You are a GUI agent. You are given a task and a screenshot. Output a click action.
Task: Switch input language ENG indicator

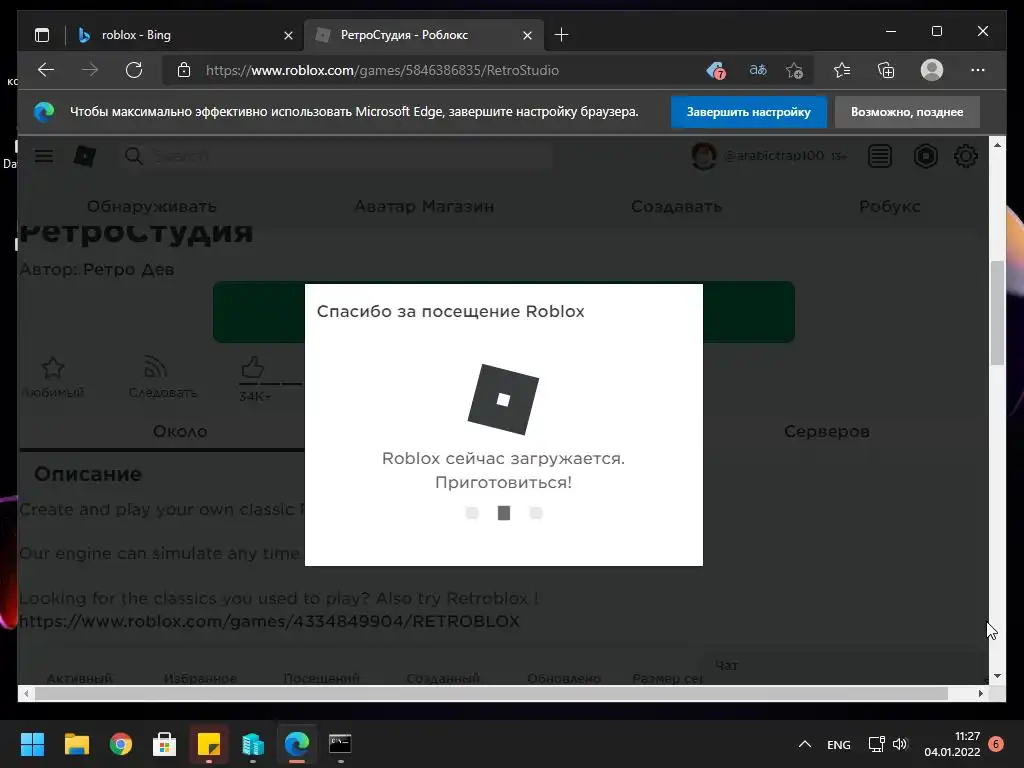pos(839,744)
